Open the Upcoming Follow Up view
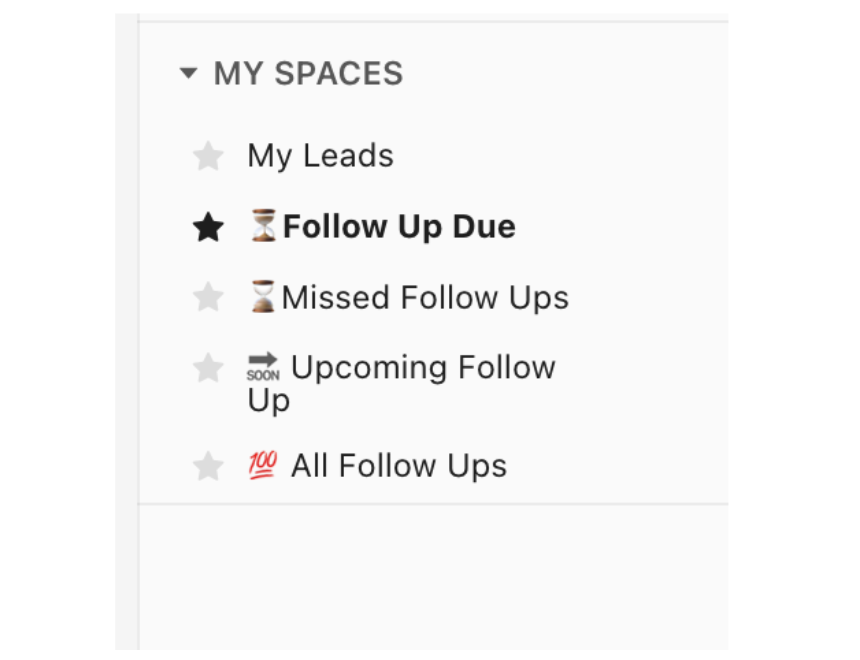Viewport: 860px width, 660px height. click(x=420, y=367)
